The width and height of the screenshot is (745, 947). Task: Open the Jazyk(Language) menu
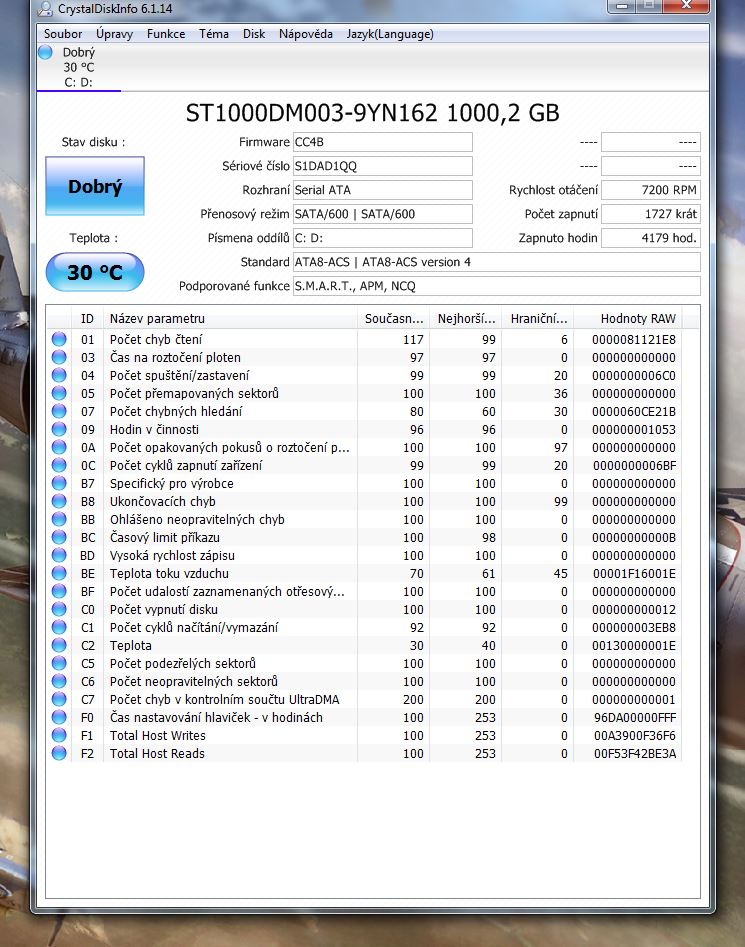(x=390, y=34)
